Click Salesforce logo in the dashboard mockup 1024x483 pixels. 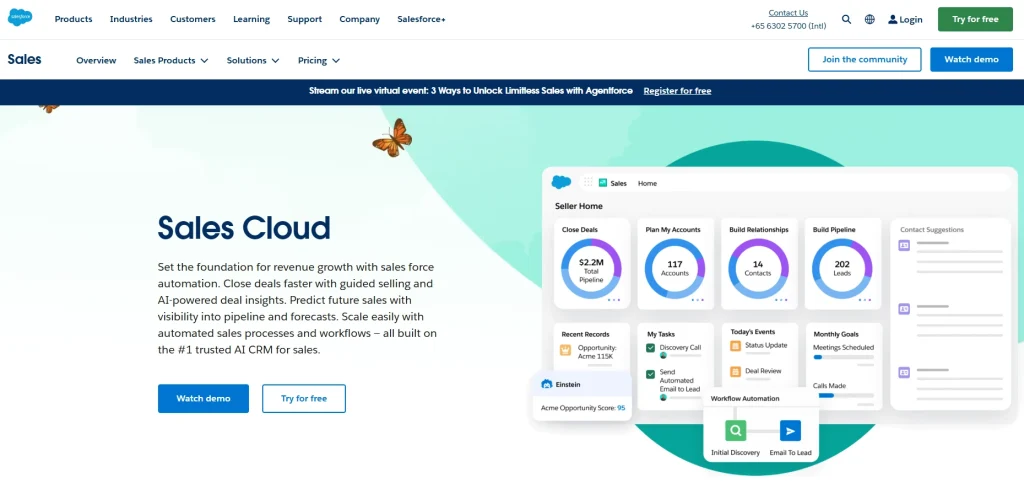[561, 182]
